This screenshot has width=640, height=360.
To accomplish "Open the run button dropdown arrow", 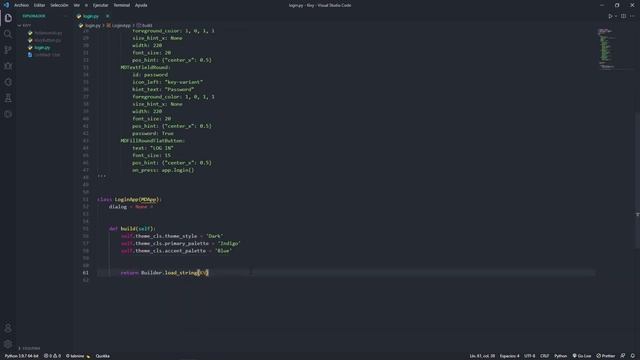I will [x=616, y=16].
